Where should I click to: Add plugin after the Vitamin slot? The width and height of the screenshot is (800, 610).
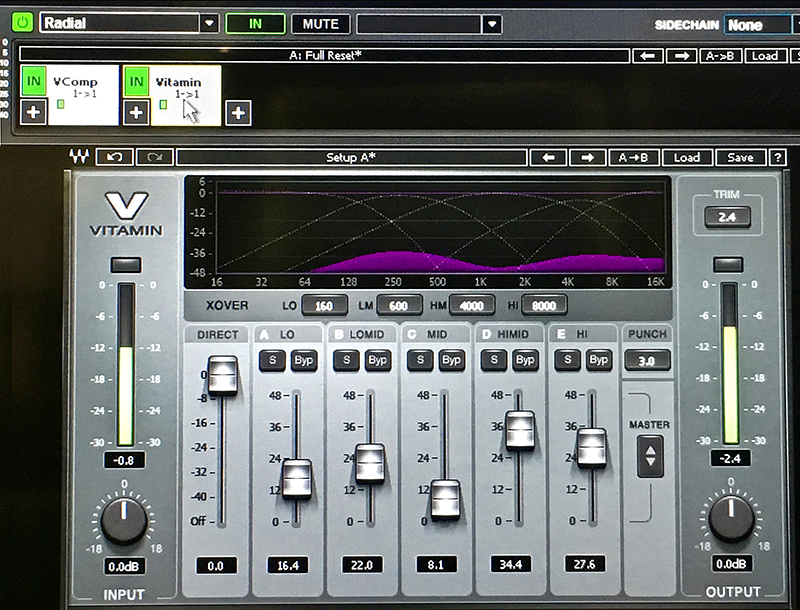click(238, 113)
